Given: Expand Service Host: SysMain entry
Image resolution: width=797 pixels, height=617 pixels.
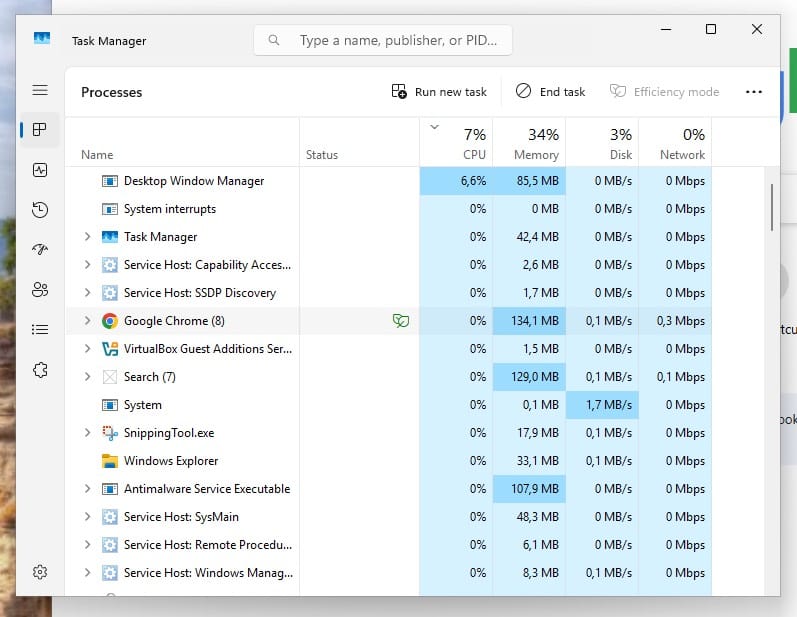Looking at the screenshot, I should [87, 517].
